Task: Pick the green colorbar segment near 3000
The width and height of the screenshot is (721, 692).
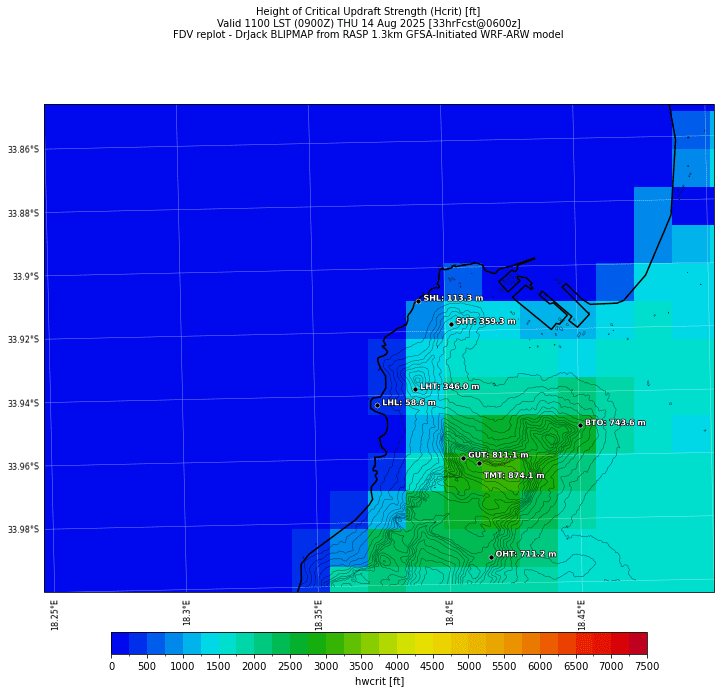Action: [317, 643]
